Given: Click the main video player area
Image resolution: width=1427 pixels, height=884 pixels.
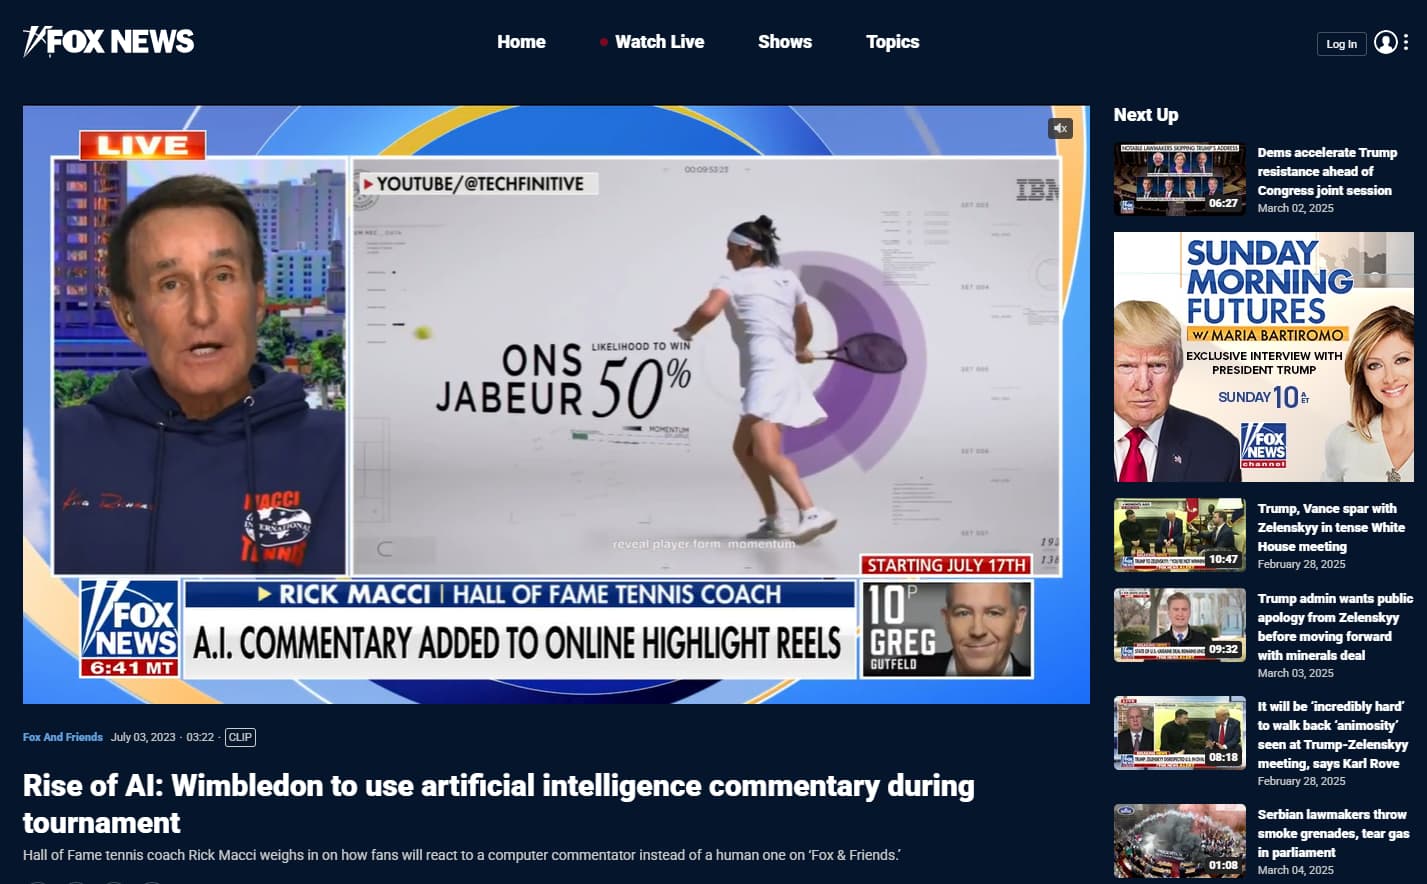Looking at the screenshot, I should [x=556, y=404].
